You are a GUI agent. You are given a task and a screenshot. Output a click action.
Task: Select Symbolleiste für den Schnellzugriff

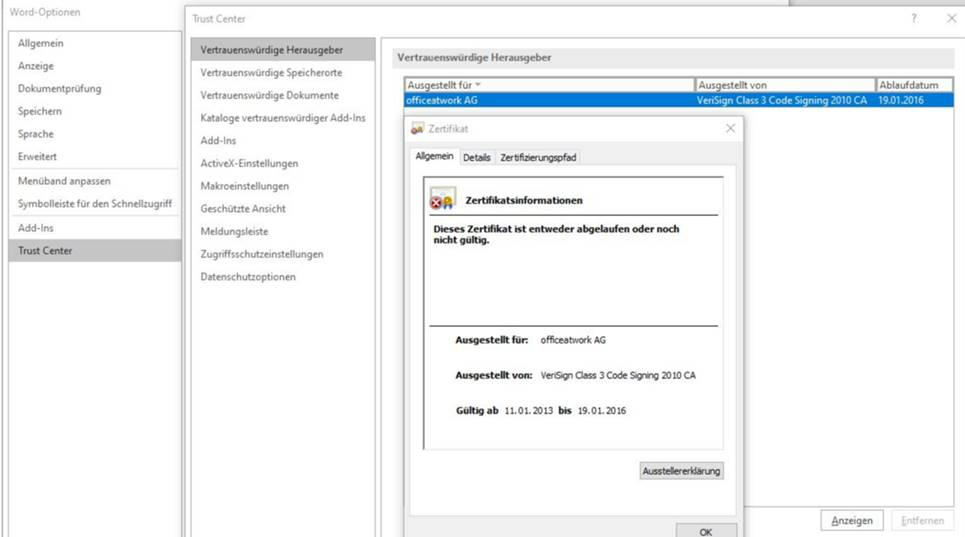95,204
